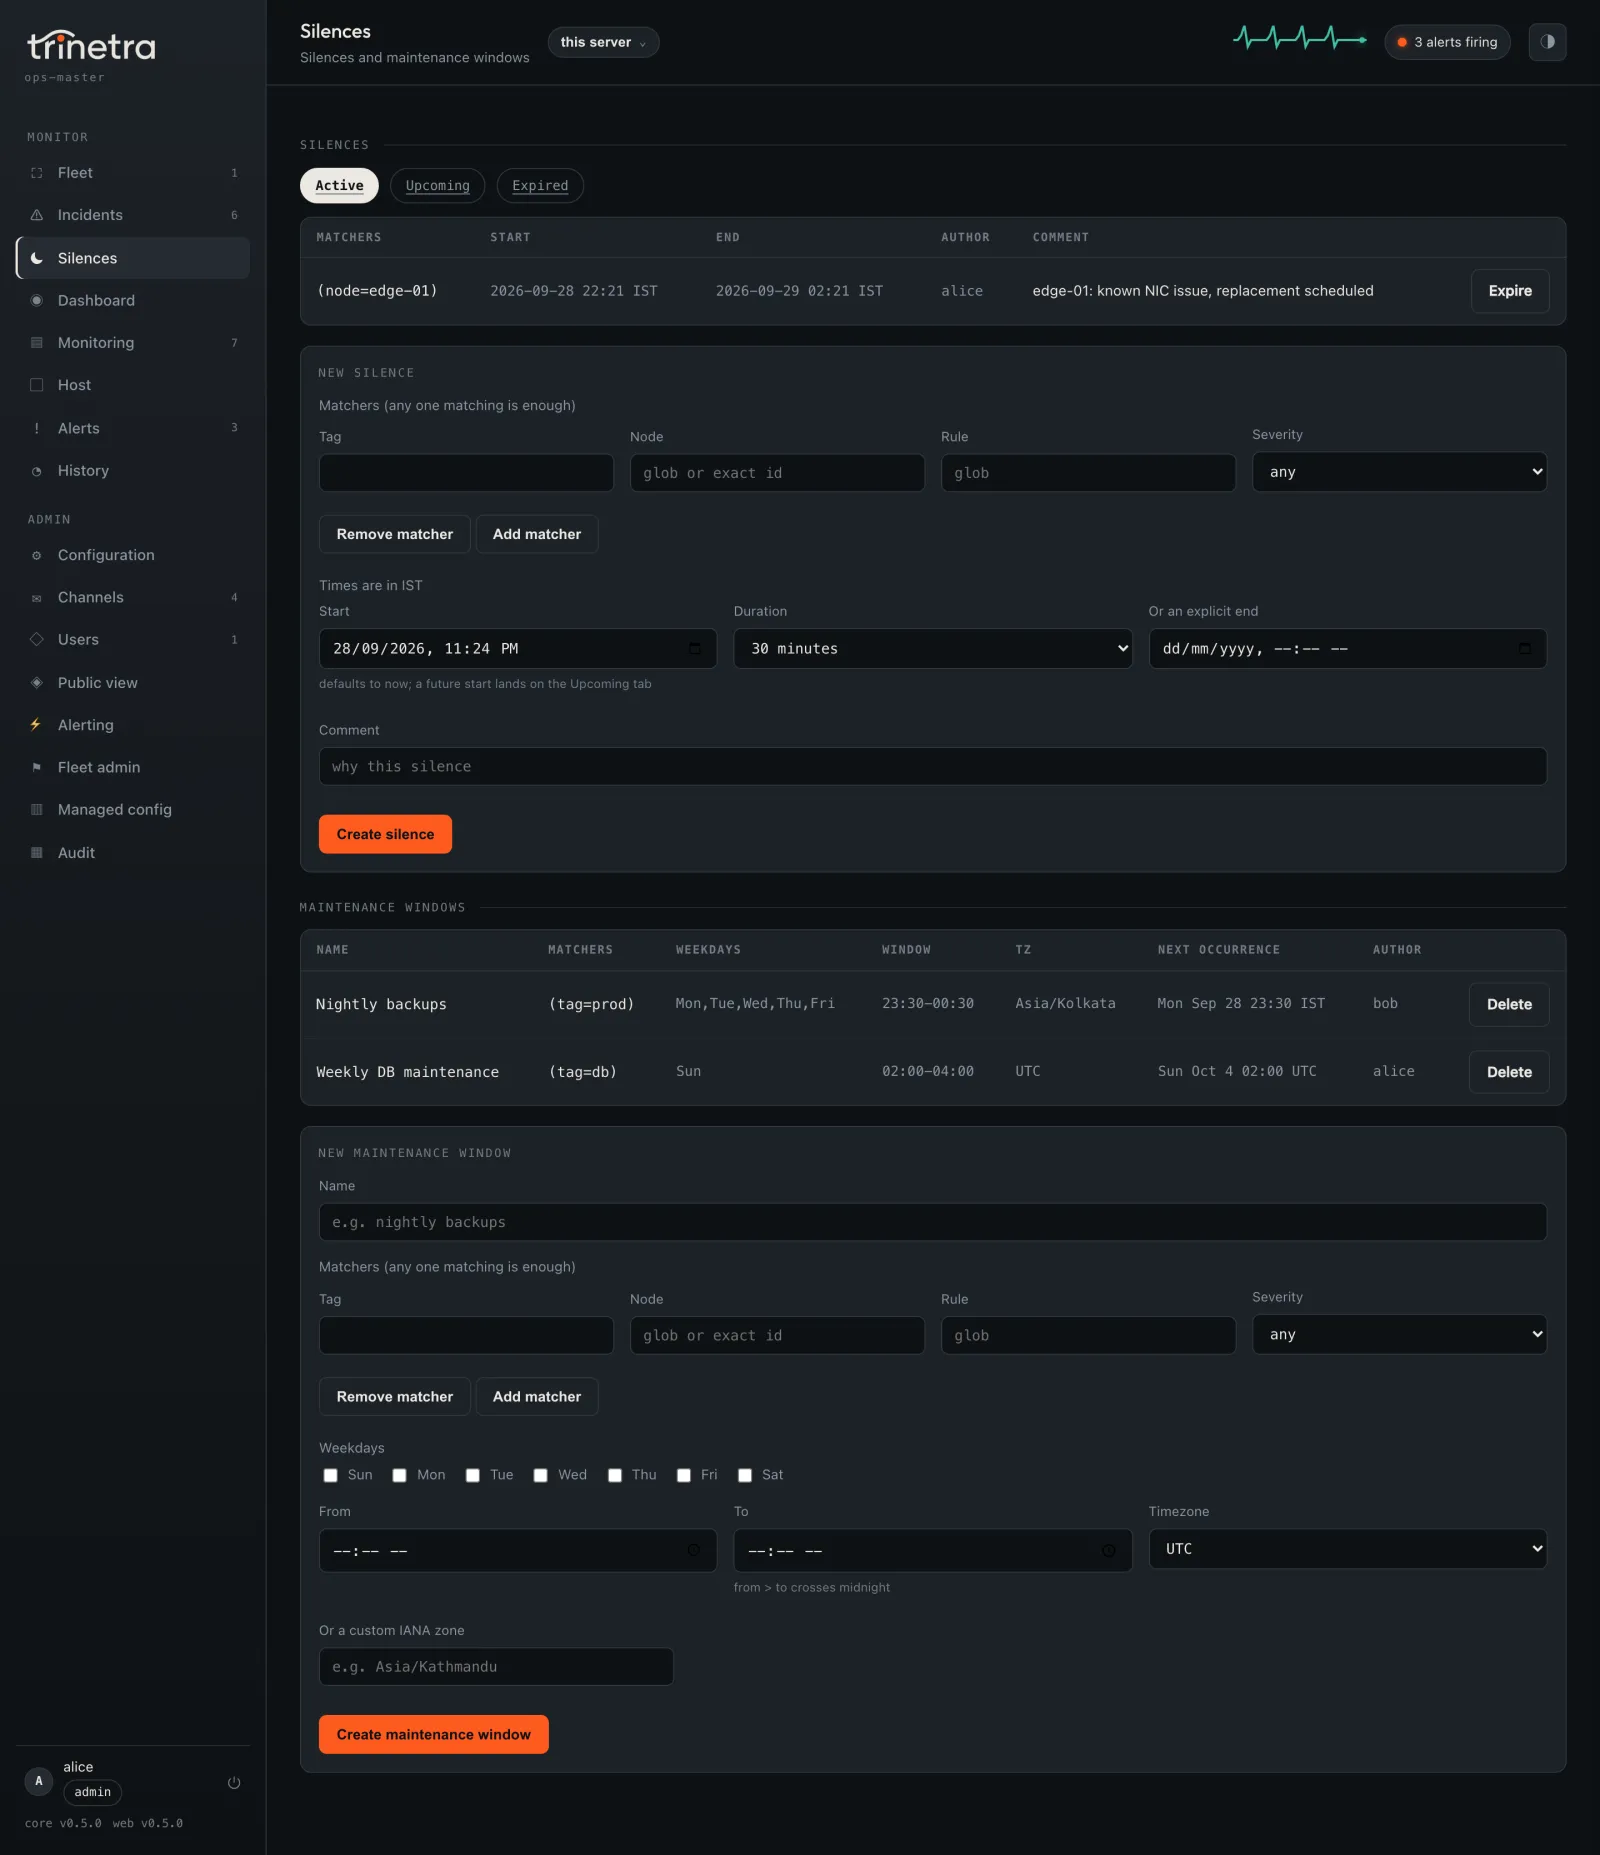Switch to the Active silences tab
Screen dimensions: 1600x1855
tap(339, 186)
